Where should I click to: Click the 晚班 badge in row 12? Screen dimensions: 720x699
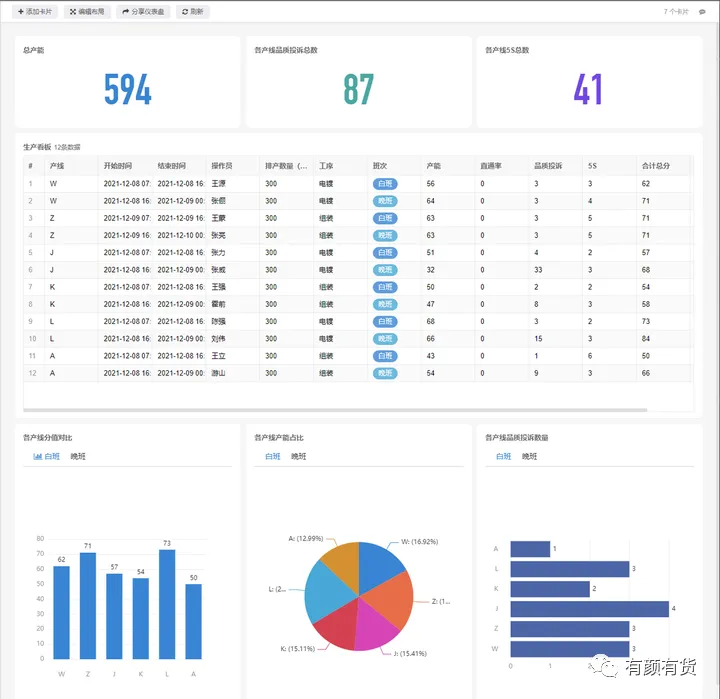click(385, 373)
